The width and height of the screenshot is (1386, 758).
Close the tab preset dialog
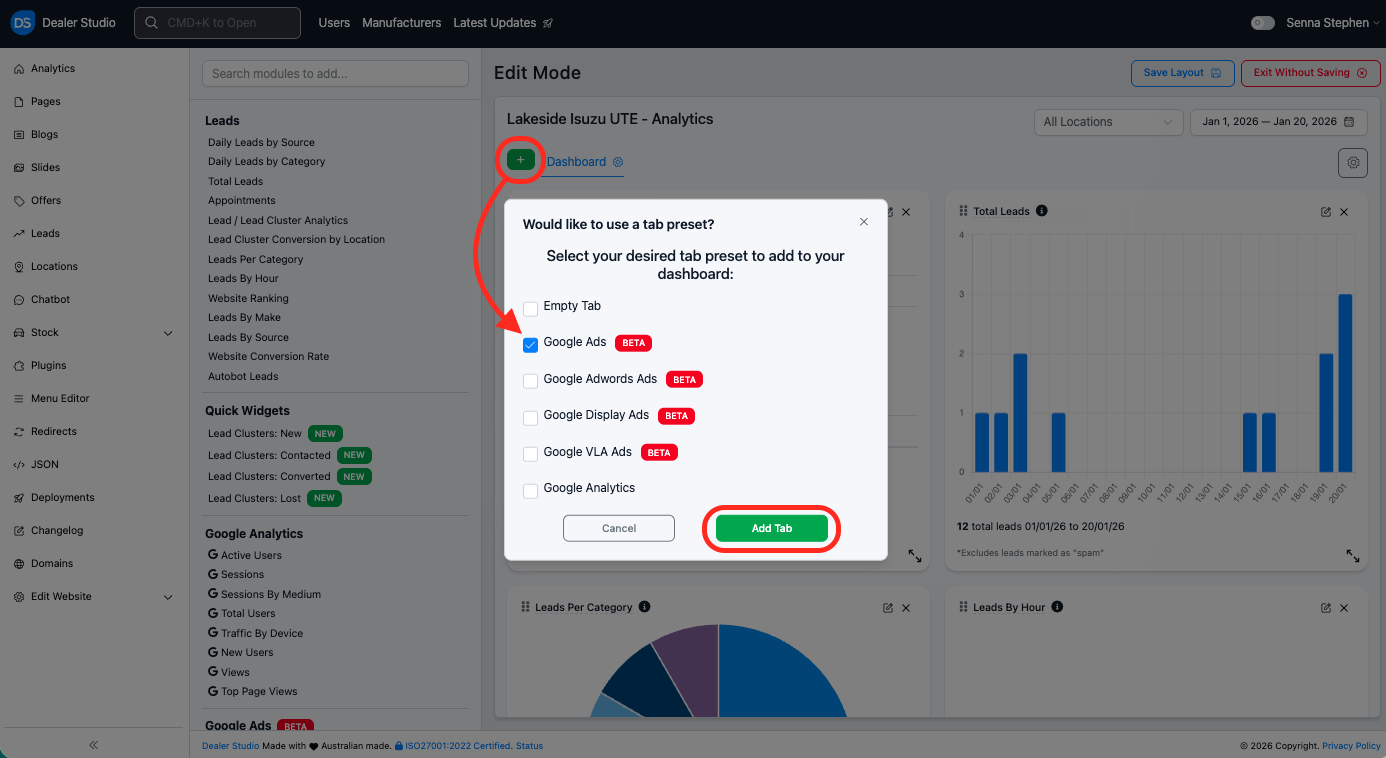click(x=864, y=222)
